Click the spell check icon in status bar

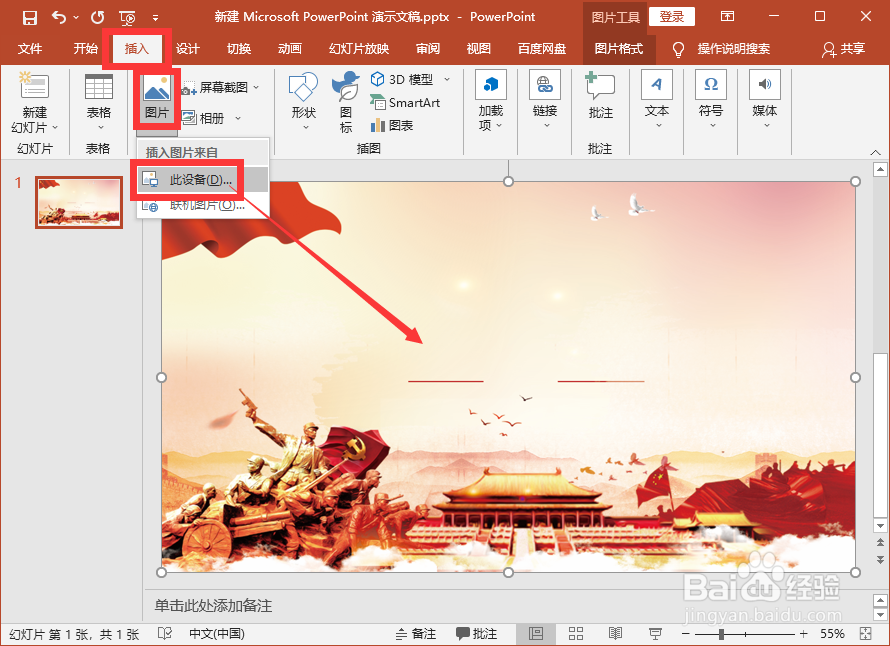coord(165,634)
